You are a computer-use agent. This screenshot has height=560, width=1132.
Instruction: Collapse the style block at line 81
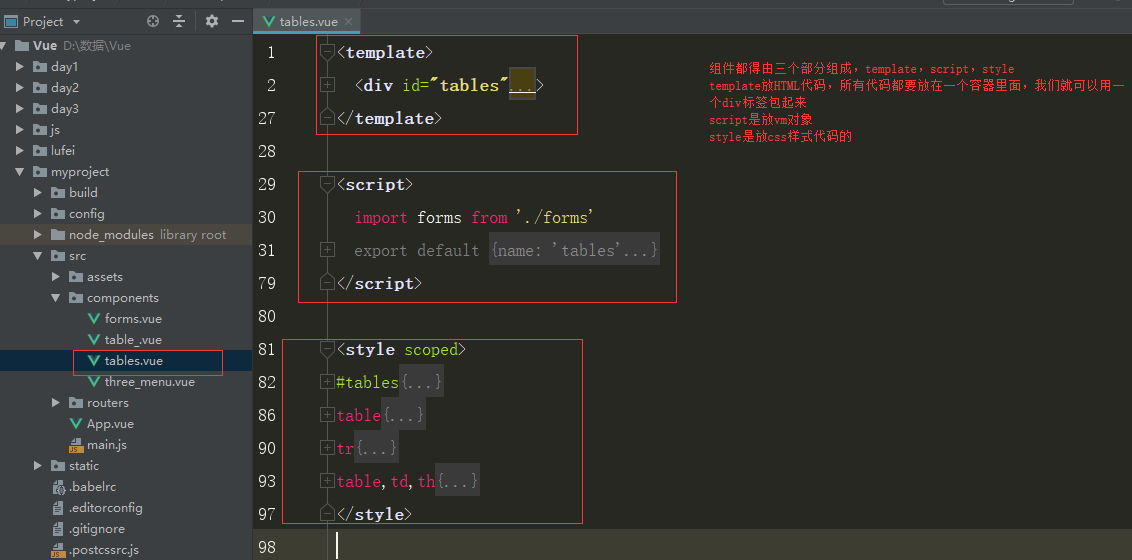coord(328,349)
